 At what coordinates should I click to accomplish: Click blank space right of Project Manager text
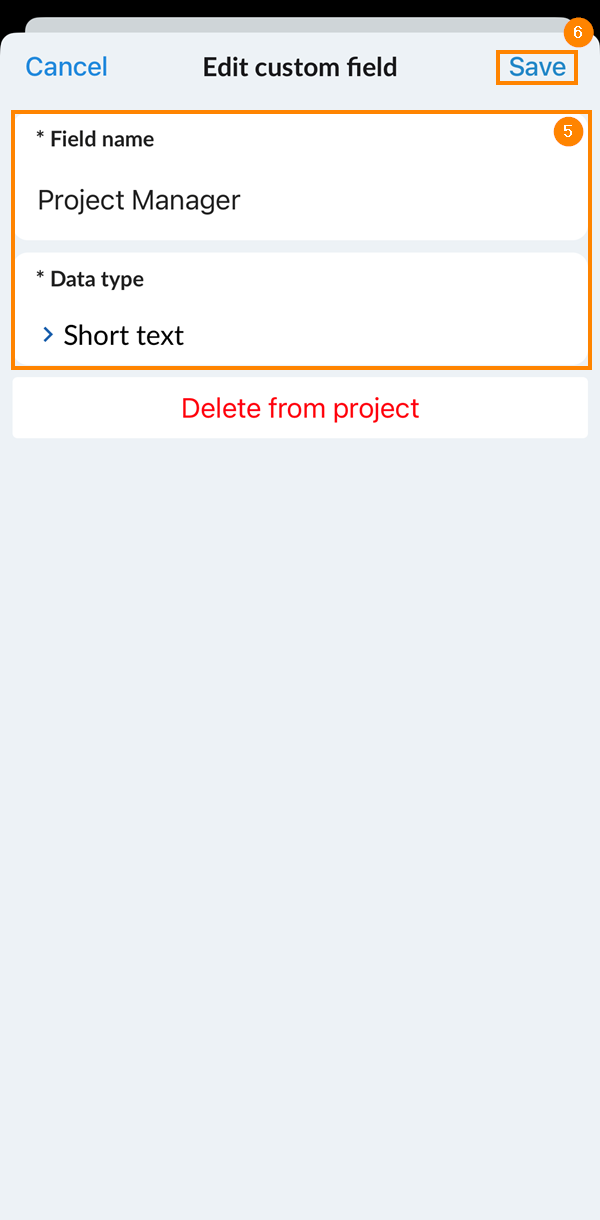point(420,200)
